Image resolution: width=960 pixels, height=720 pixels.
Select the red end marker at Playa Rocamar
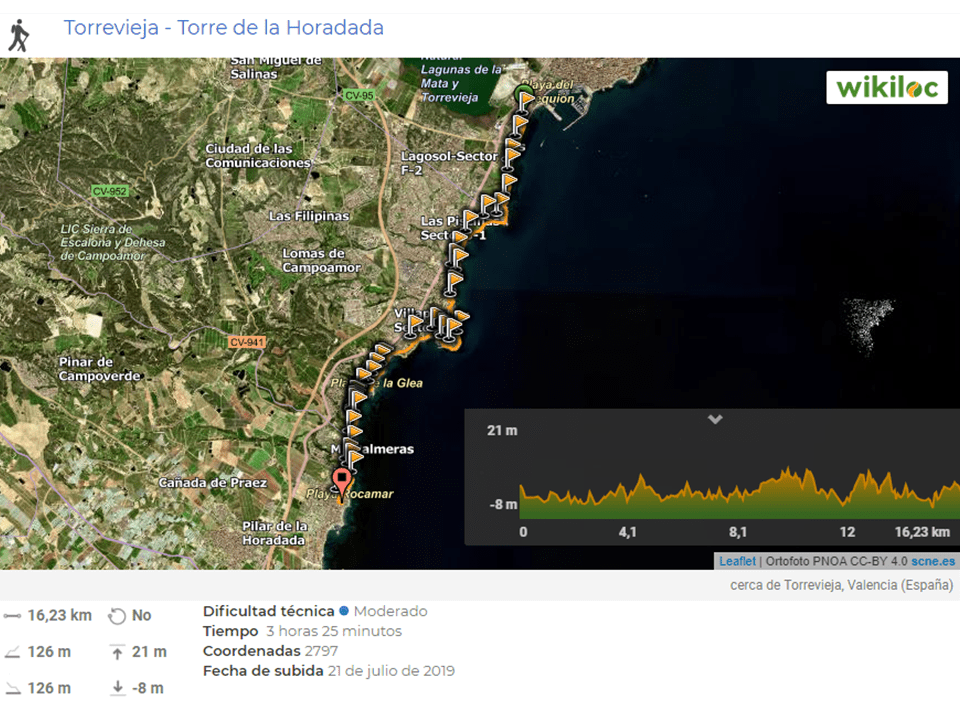pyautogui.click(x=342, y=482)
